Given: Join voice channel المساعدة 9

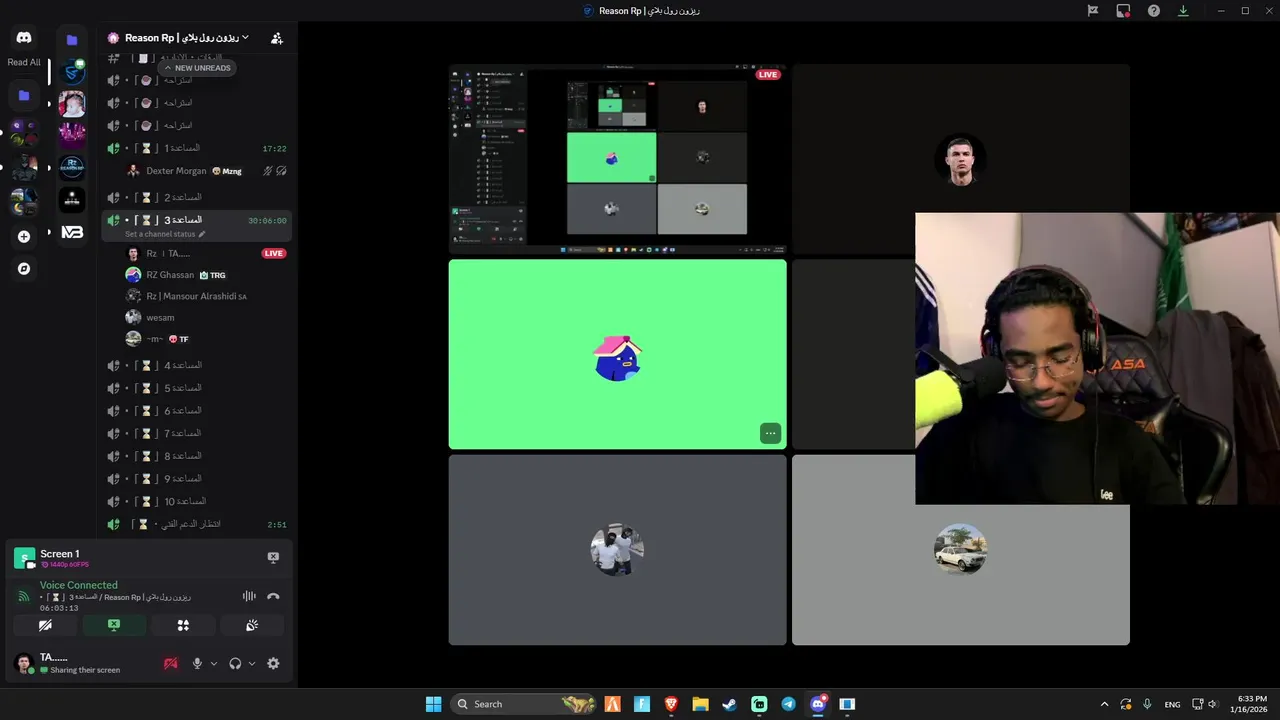Looking at the screenshot, I should click(x=197, y=479).
